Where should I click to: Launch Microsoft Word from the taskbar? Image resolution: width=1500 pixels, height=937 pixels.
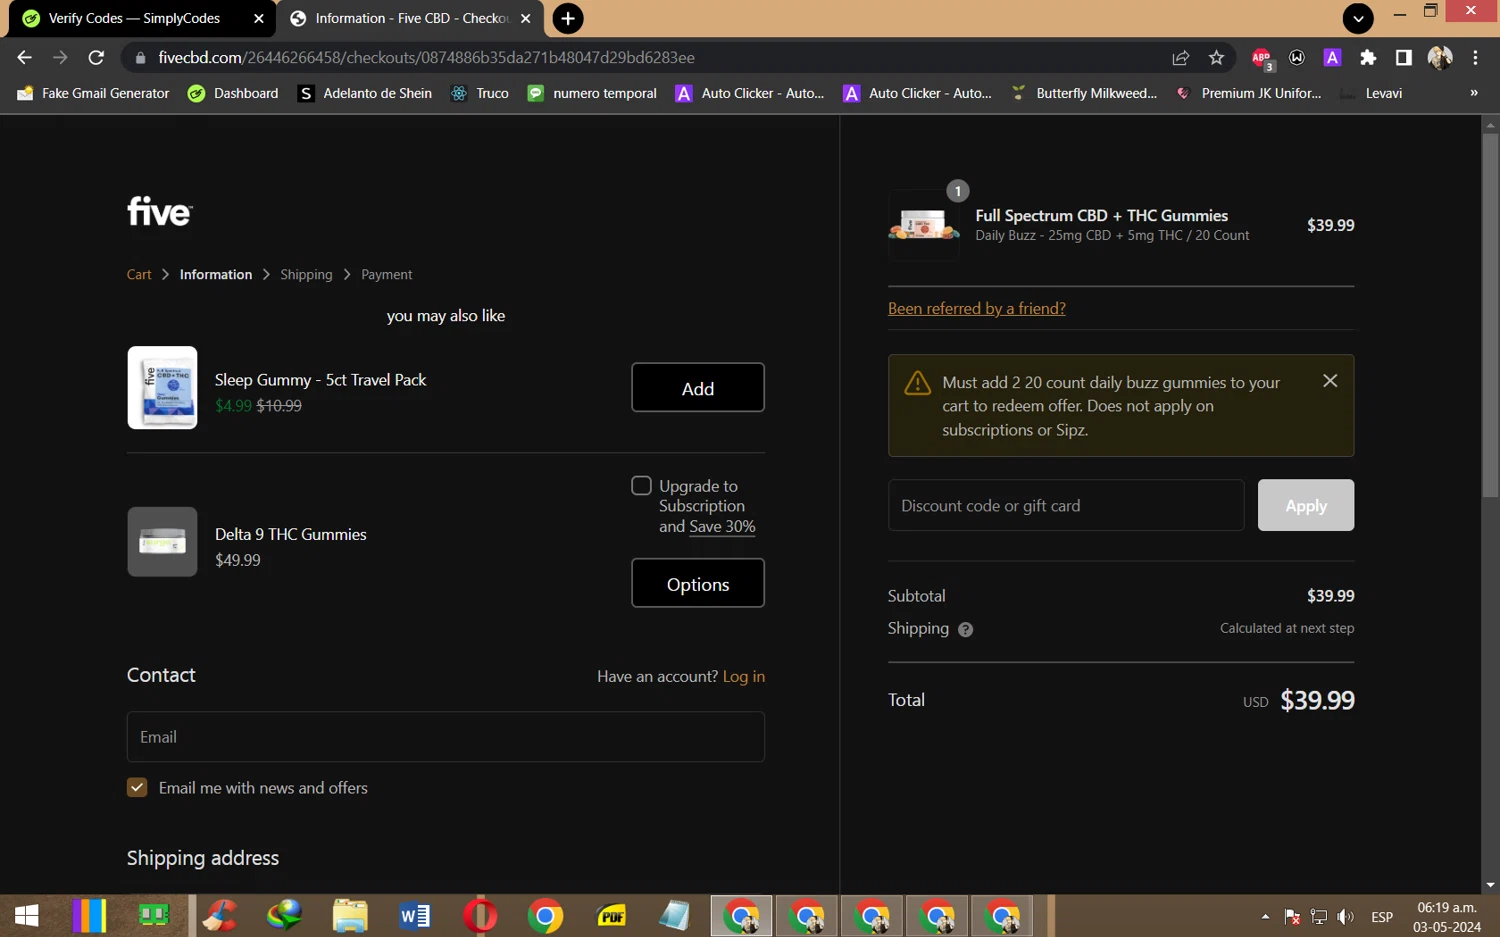(415, 915)
